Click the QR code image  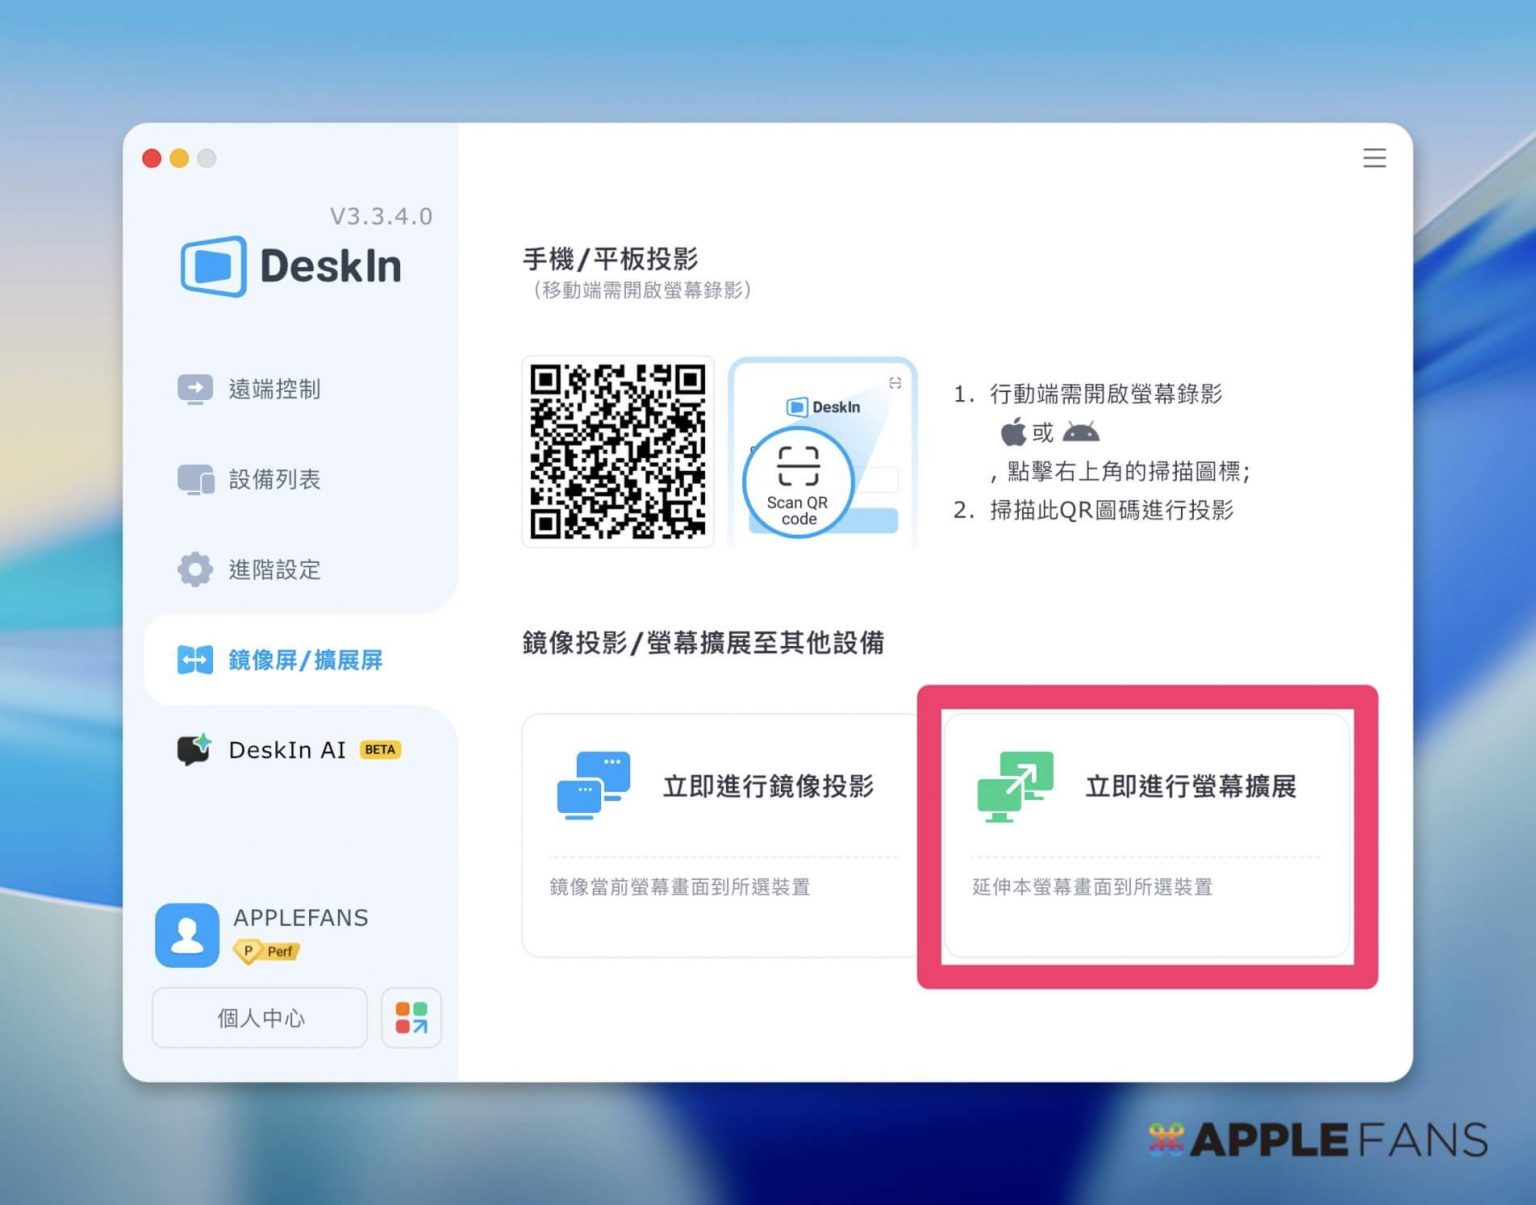(618, 451)
